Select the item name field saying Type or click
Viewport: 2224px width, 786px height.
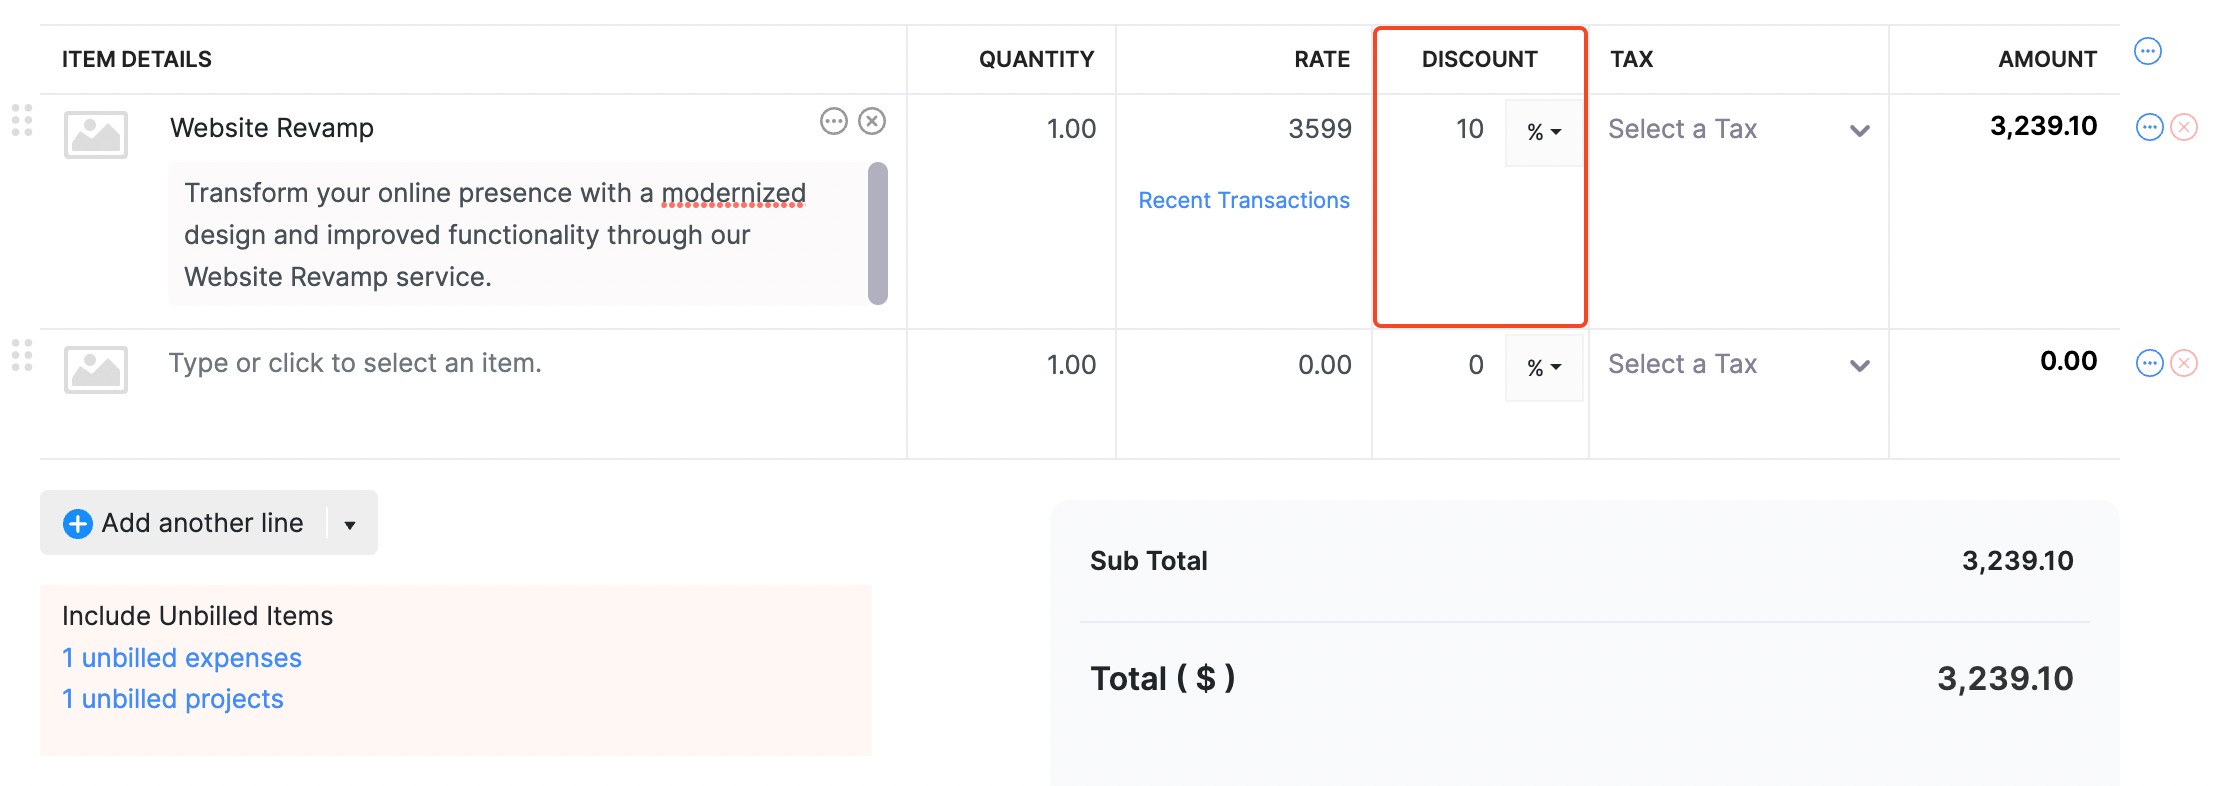355,363
